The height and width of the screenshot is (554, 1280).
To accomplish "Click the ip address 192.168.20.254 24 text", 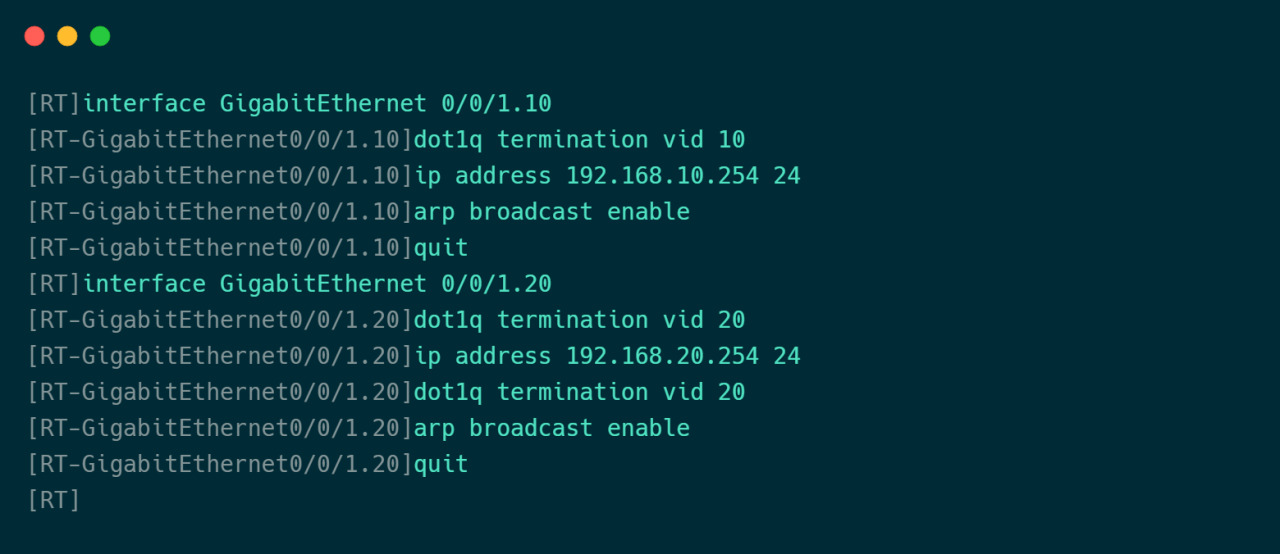I will pyautogui.click(x=607, y=356).
